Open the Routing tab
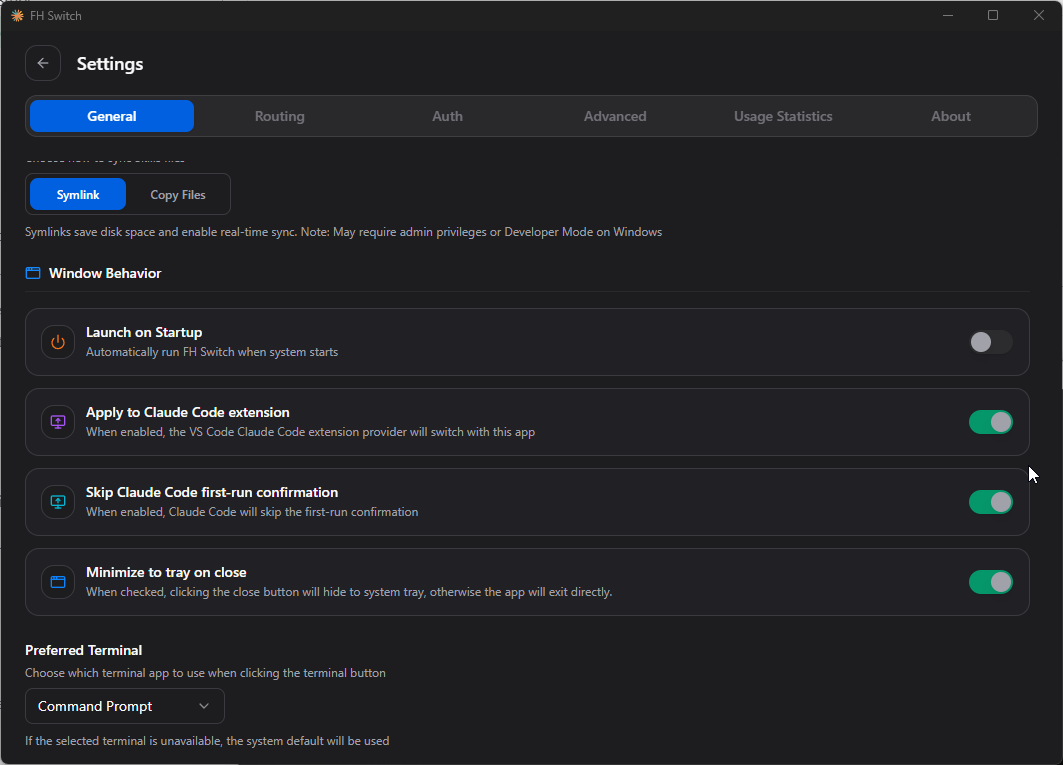 [279, 116]
